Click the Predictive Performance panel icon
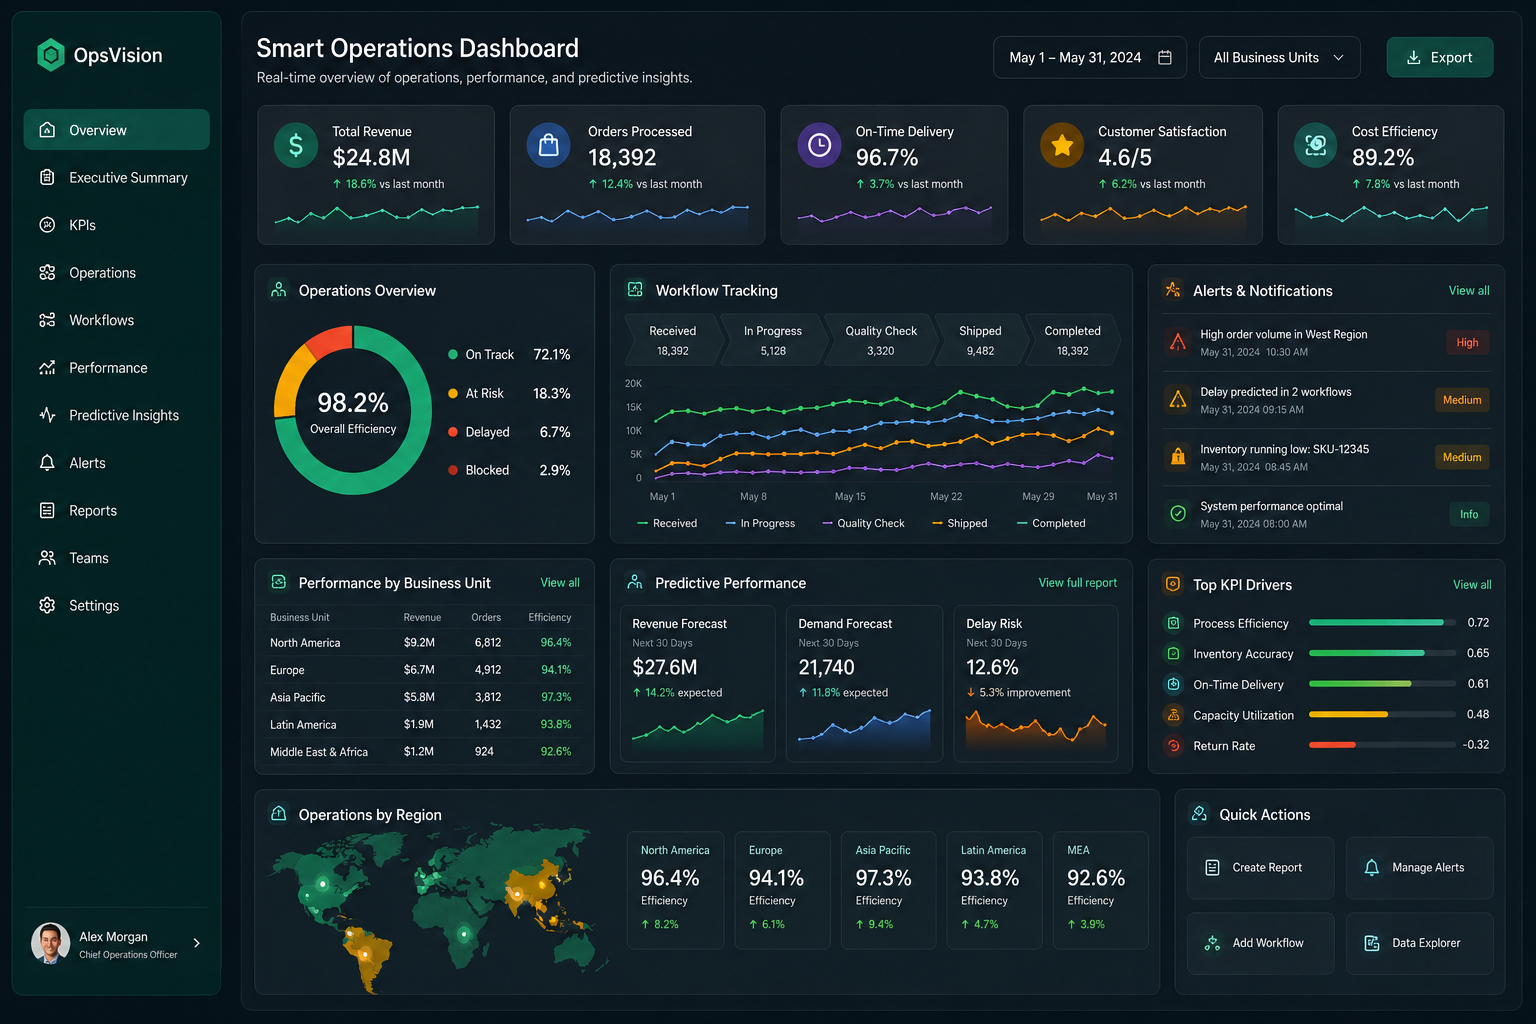The image size is (1536, 1024). pos(635,582)
